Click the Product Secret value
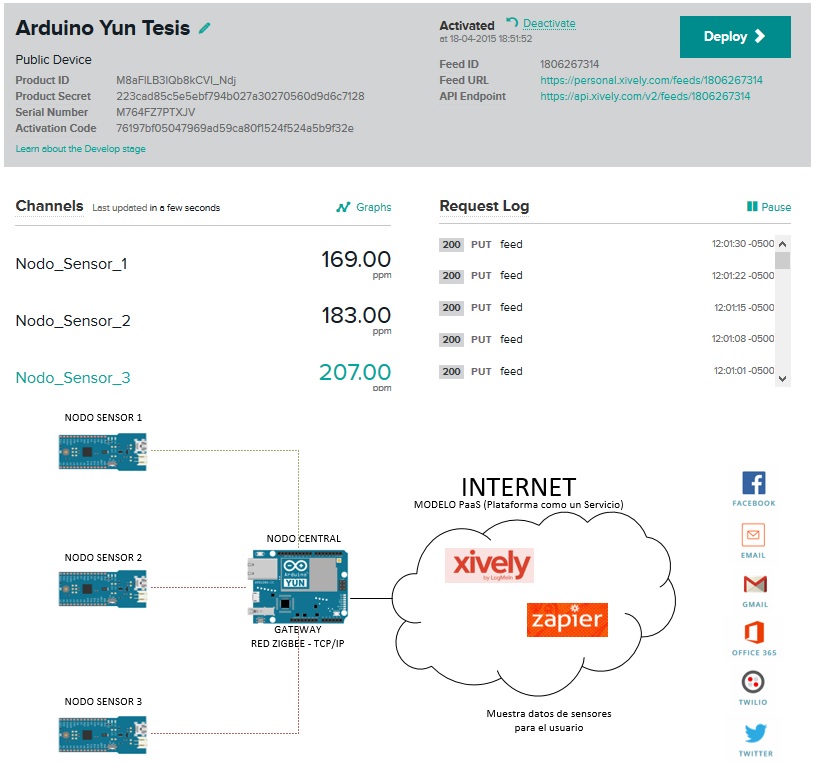 pos(240,96)
